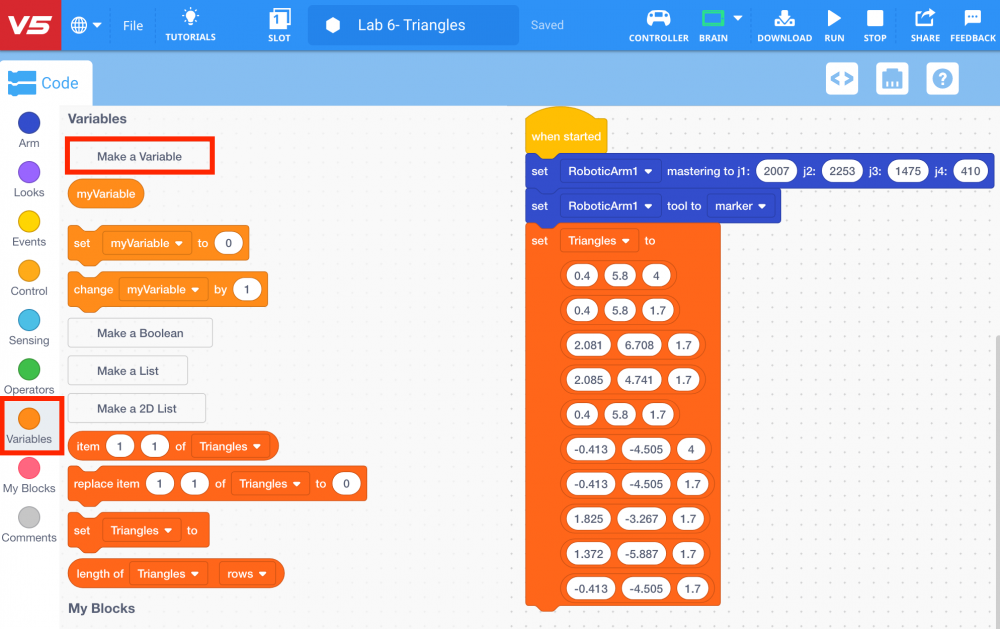Rename the project title Lab 6- Triangles
The image size is (1000, 629).
(x=412, y=25)
